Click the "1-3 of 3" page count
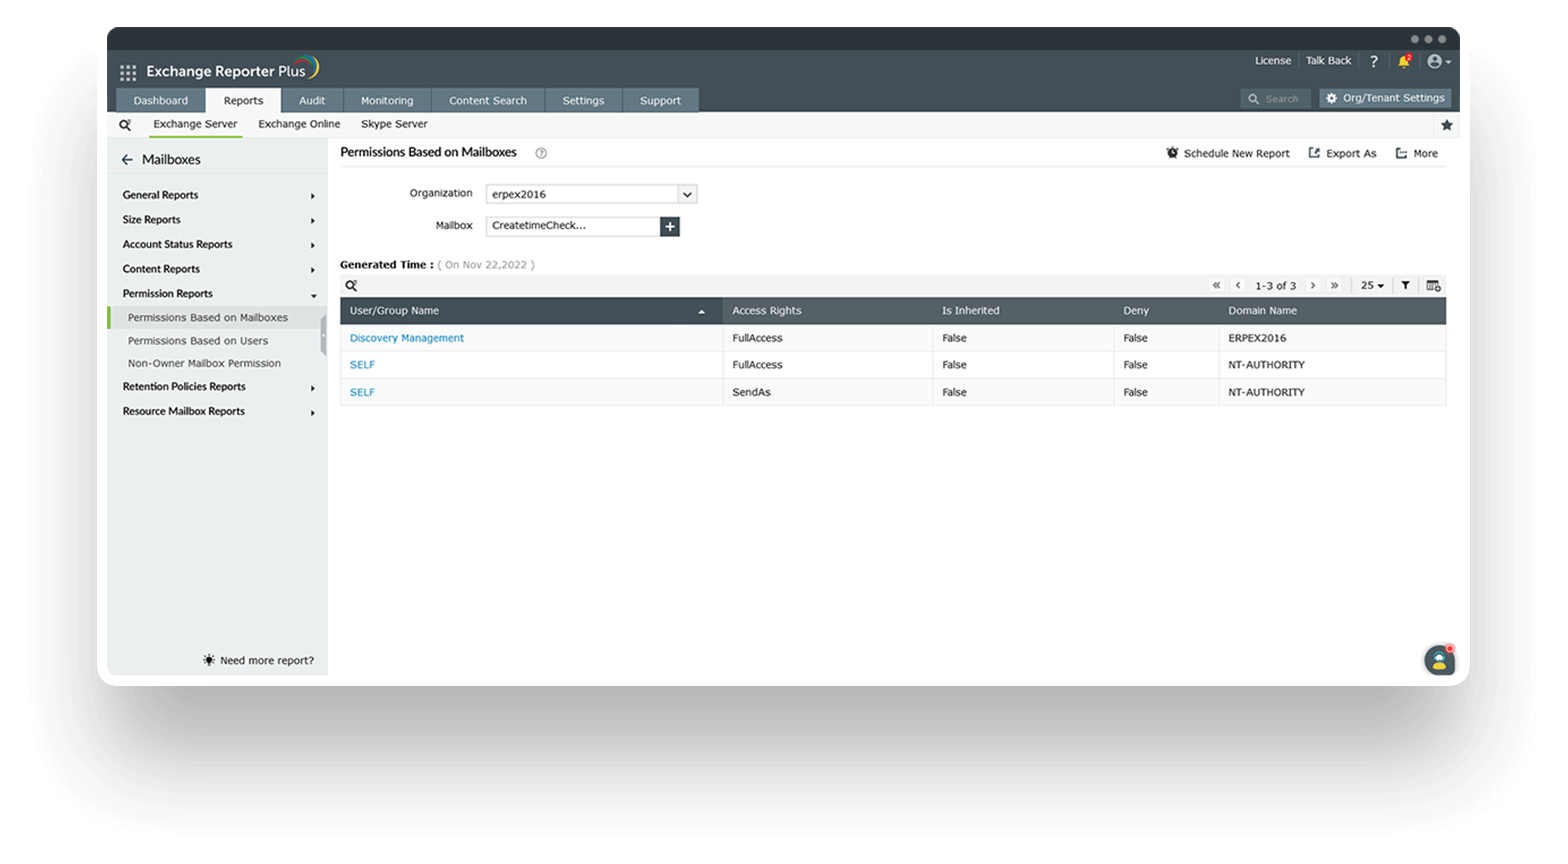This screenshot has height=864, width=1568. (x=1275, y=286)
